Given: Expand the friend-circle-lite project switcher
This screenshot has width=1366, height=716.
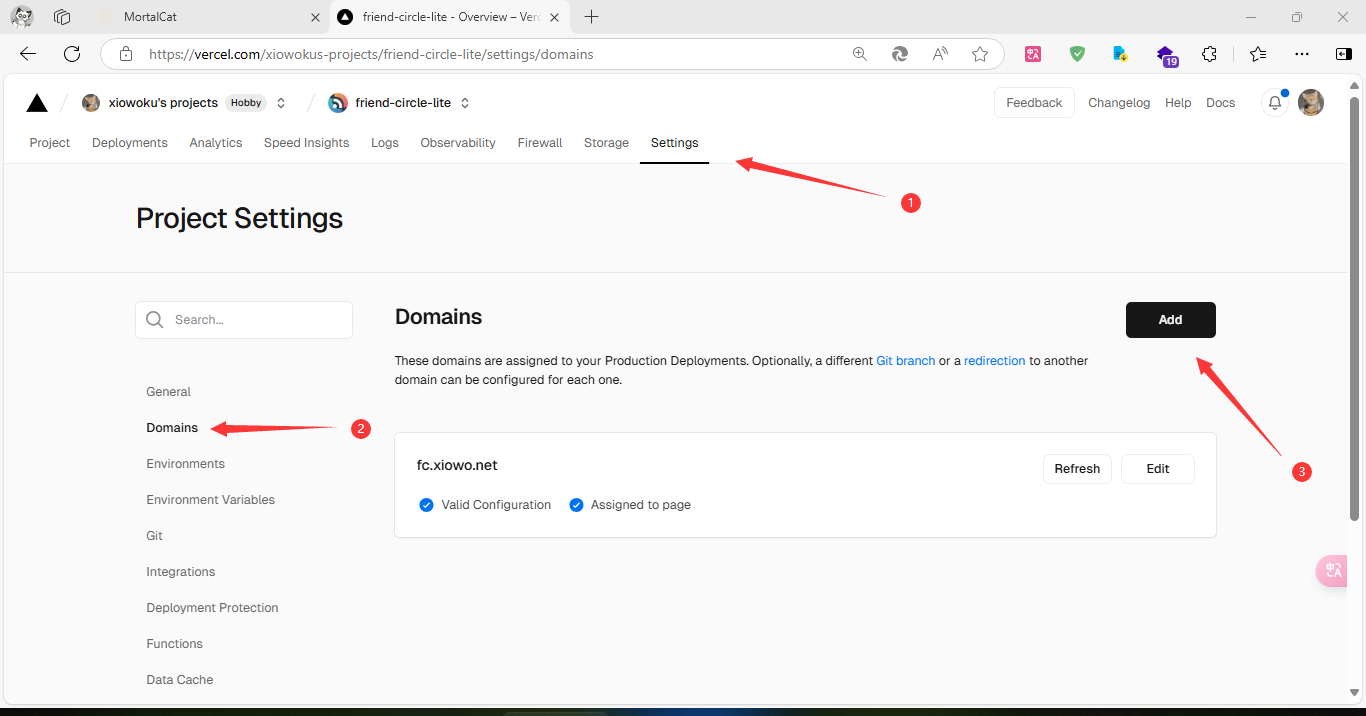Looking at the screenshot, I should [x=465, y=103].
